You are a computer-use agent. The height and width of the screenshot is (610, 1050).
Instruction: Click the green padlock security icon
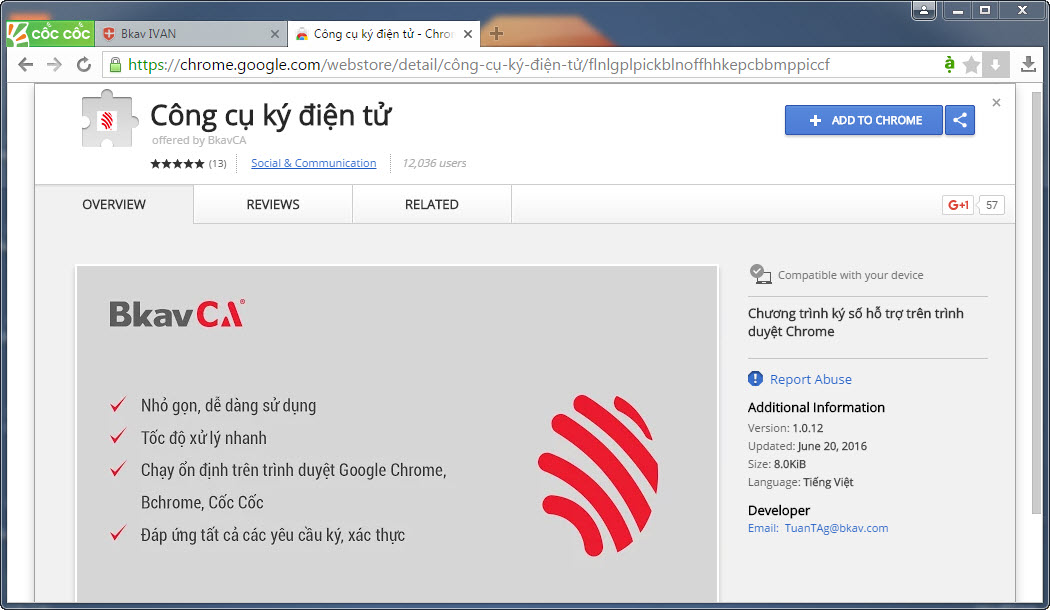click(115, 65)
